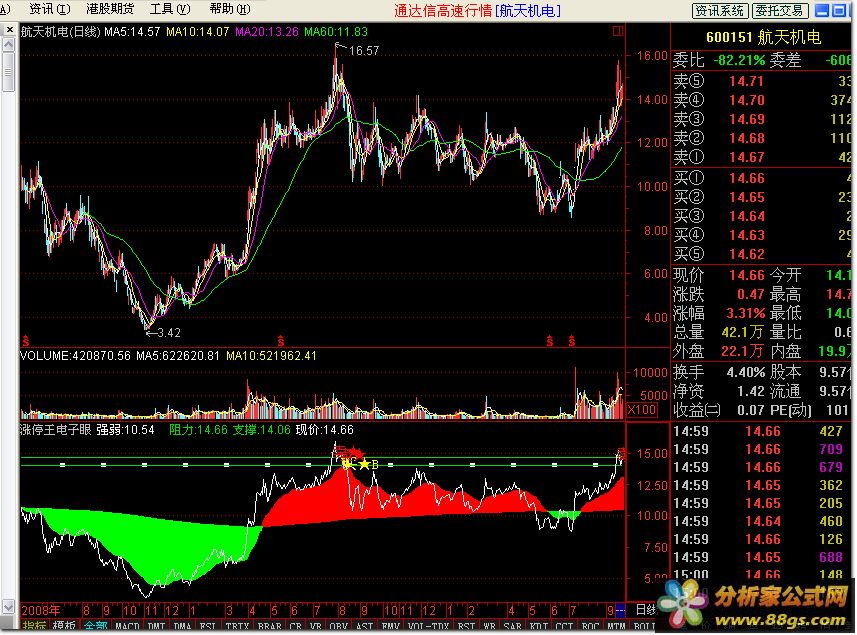Select the KDJ indicator tab
Viewport: 857px width, 635px height.
[x=539, y=626]
